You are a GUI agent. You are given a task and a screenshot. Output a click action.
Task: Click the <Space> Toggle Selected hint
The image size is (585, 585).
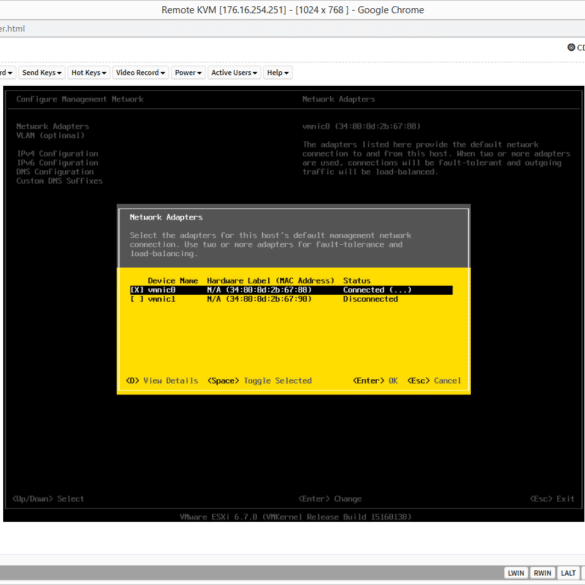260,381
